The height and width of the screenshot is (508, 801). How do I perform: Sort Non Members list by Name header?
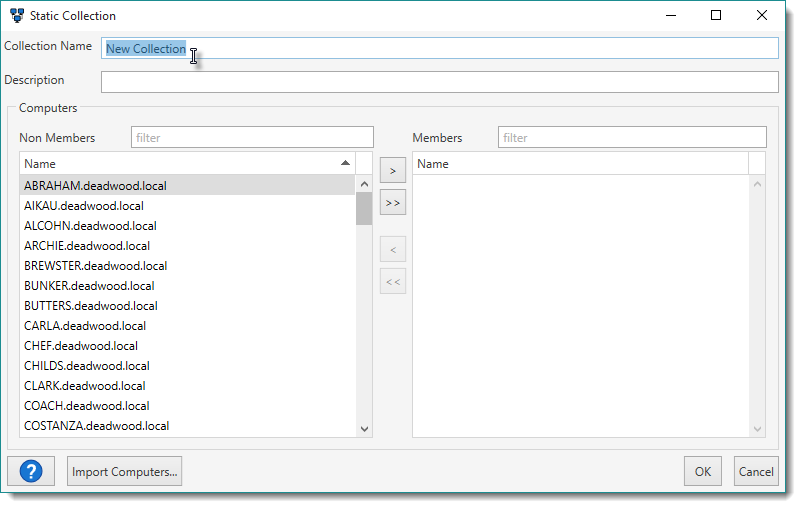point(186,163)
